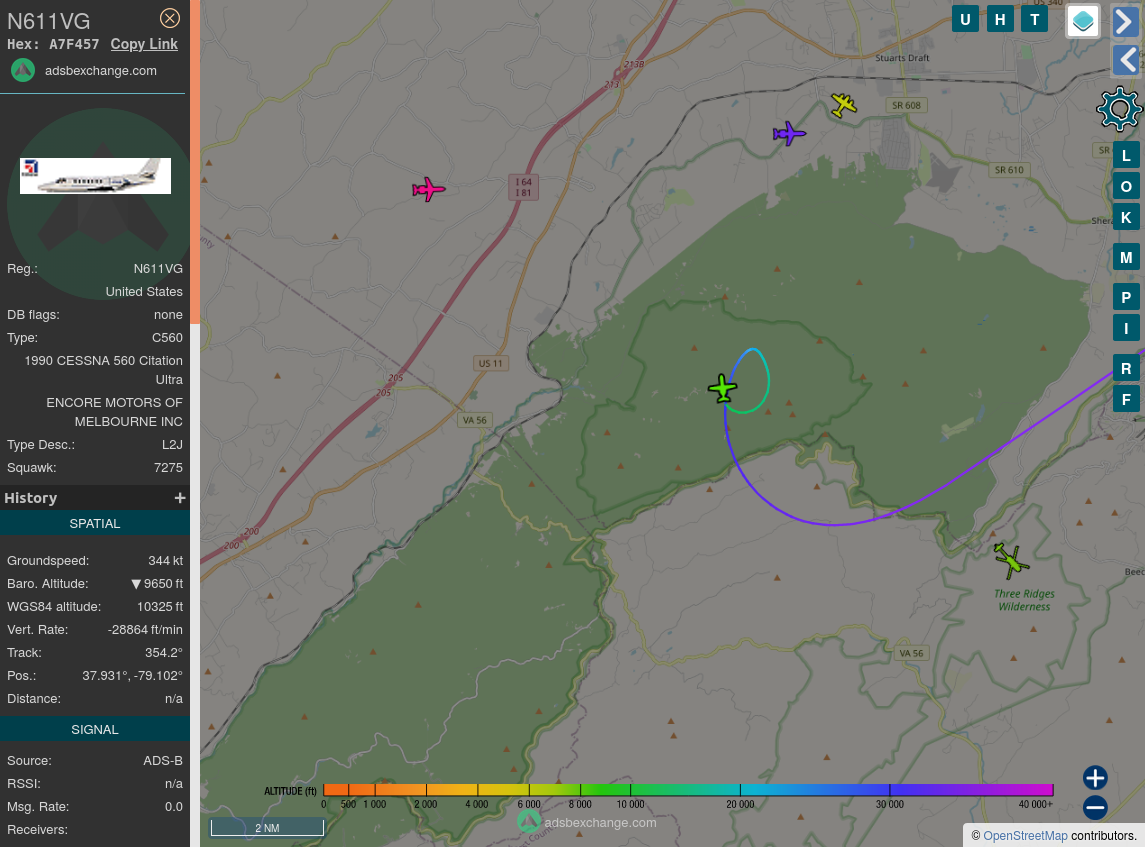Click the WGS84 altitude value 10325 ft
The height and width of the screenshot is (847, 1145).
[160, 607]
